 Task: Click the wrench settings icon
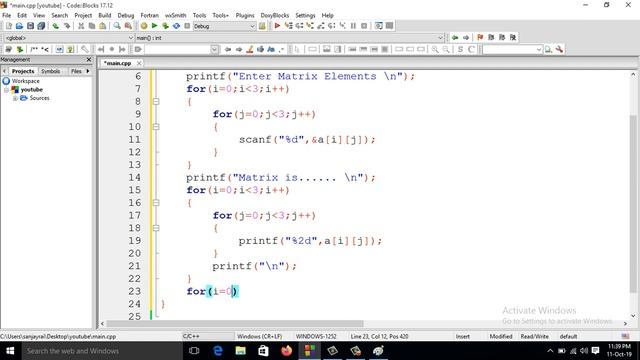pyautogui.click(x=559, y=49)
